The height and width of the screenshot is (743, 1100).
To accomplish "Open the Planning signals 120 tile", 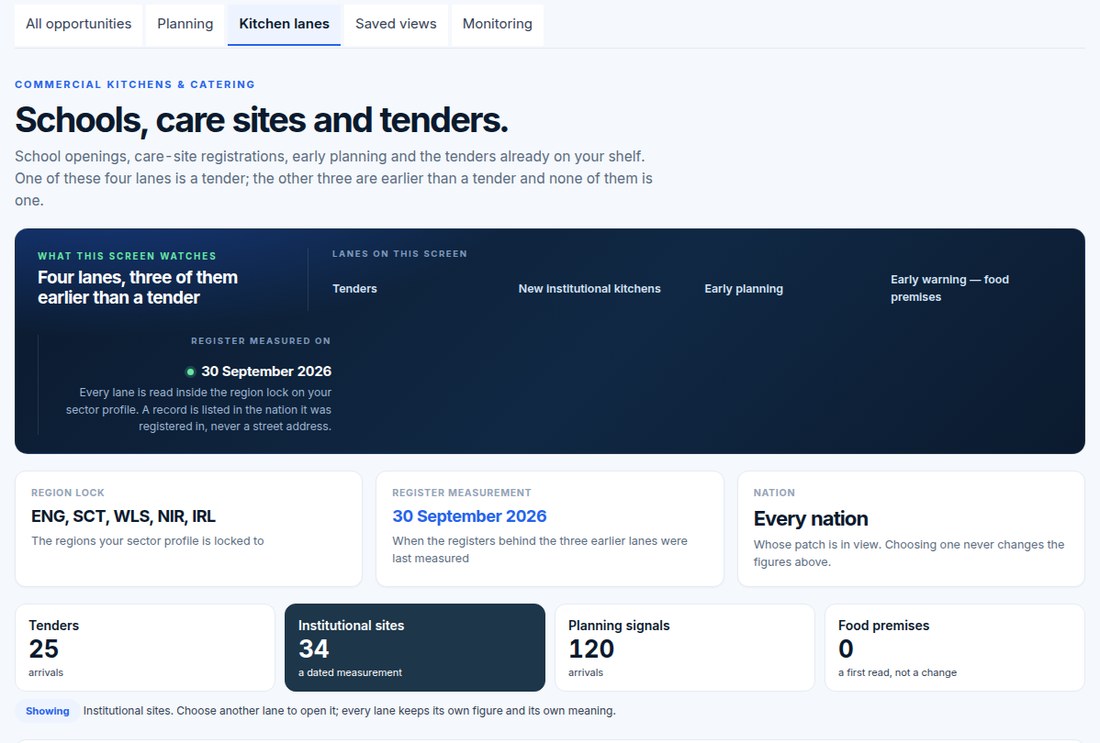I will [685, 648].
